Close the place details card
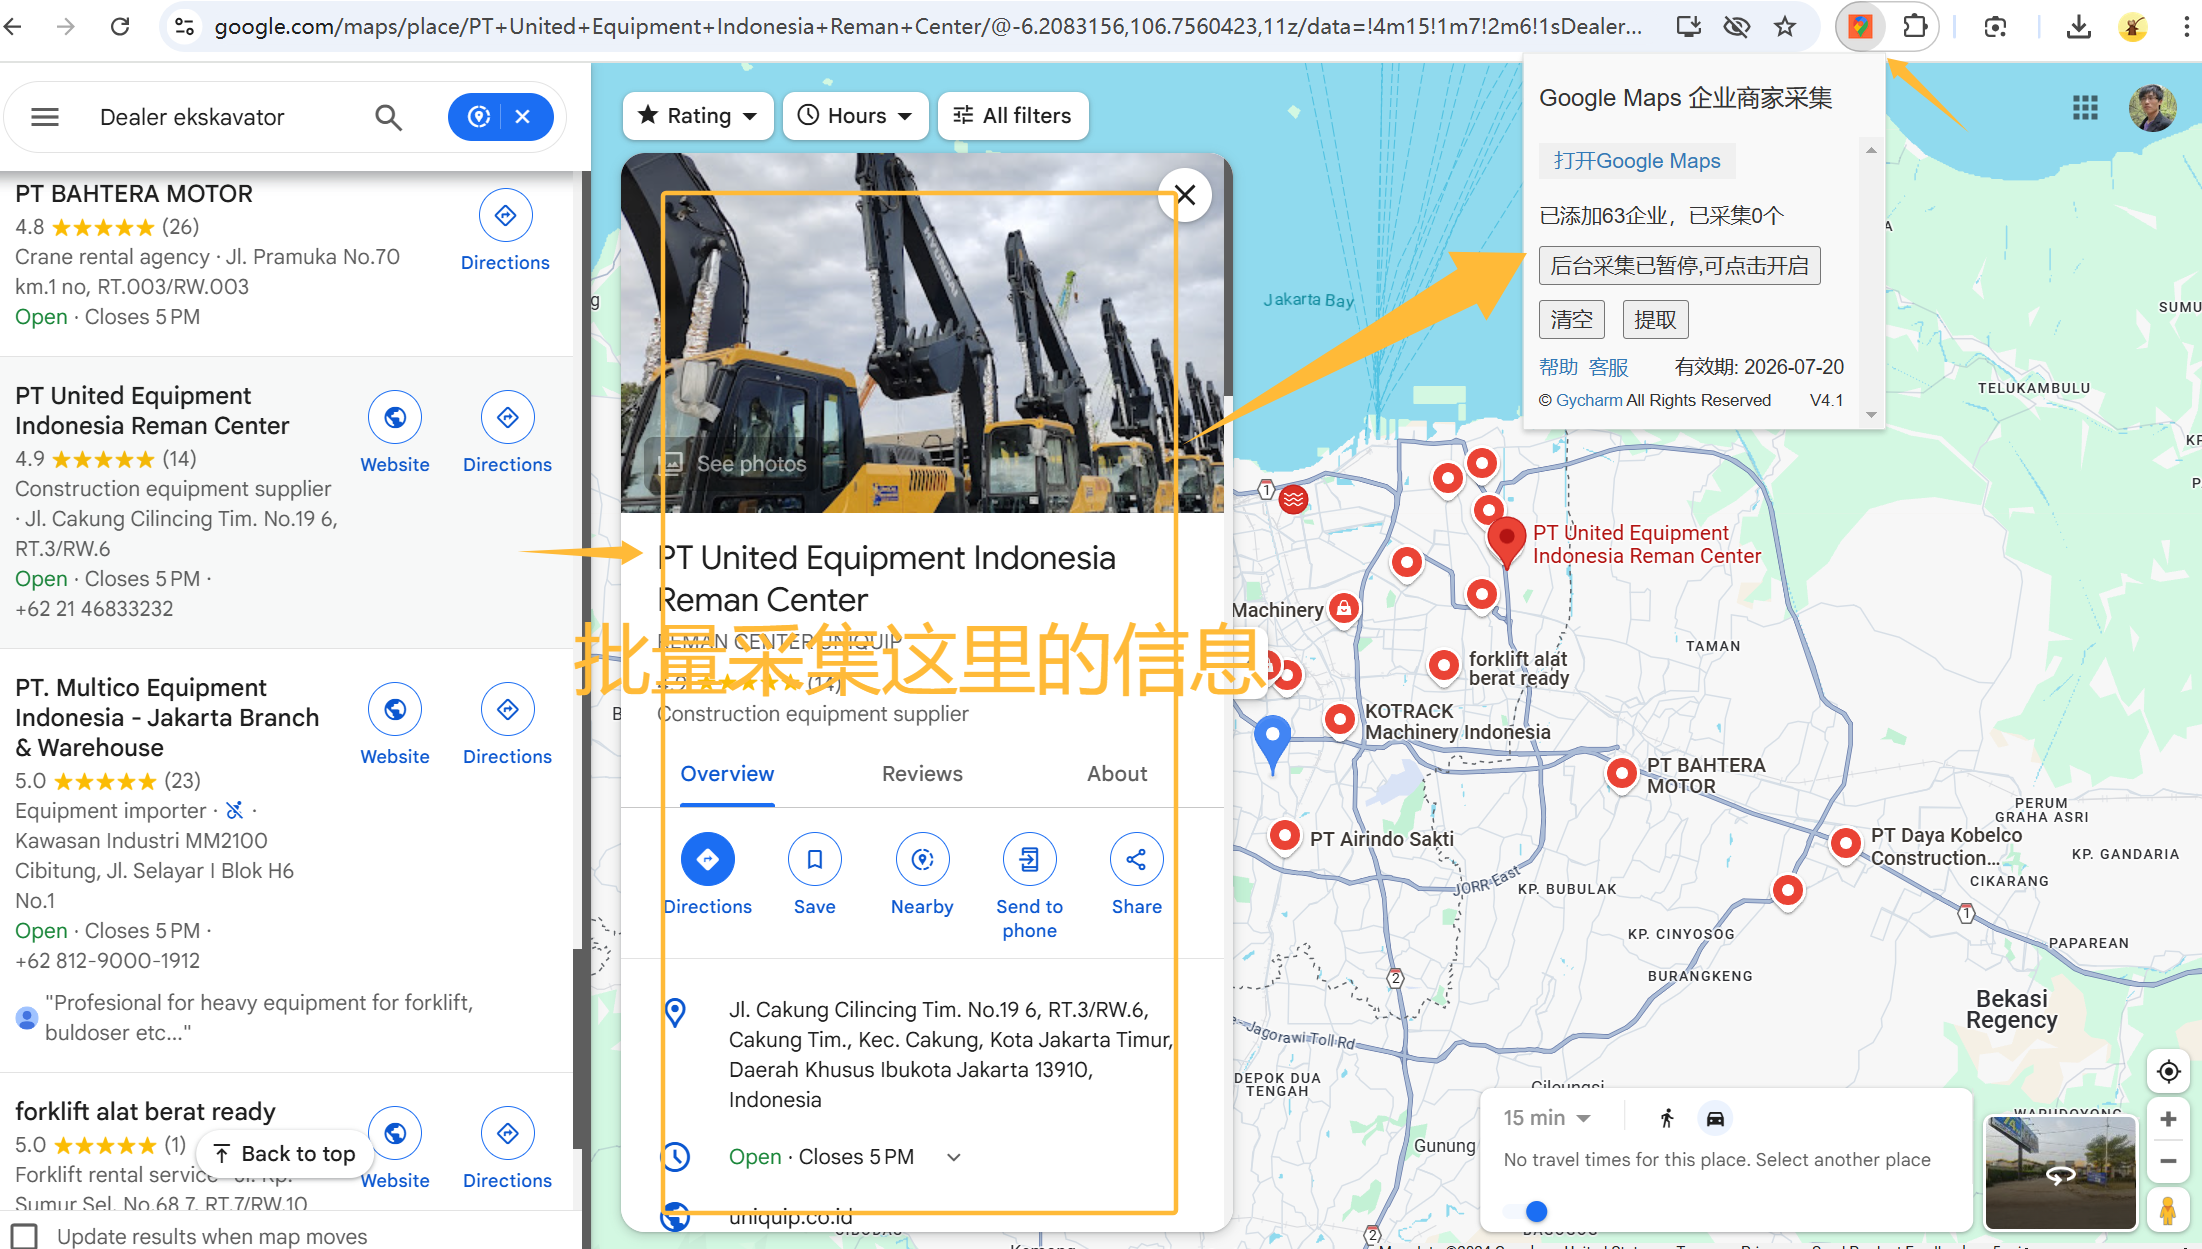The width and height of the screenshot is (2202, 1249). click(1185, 195)
